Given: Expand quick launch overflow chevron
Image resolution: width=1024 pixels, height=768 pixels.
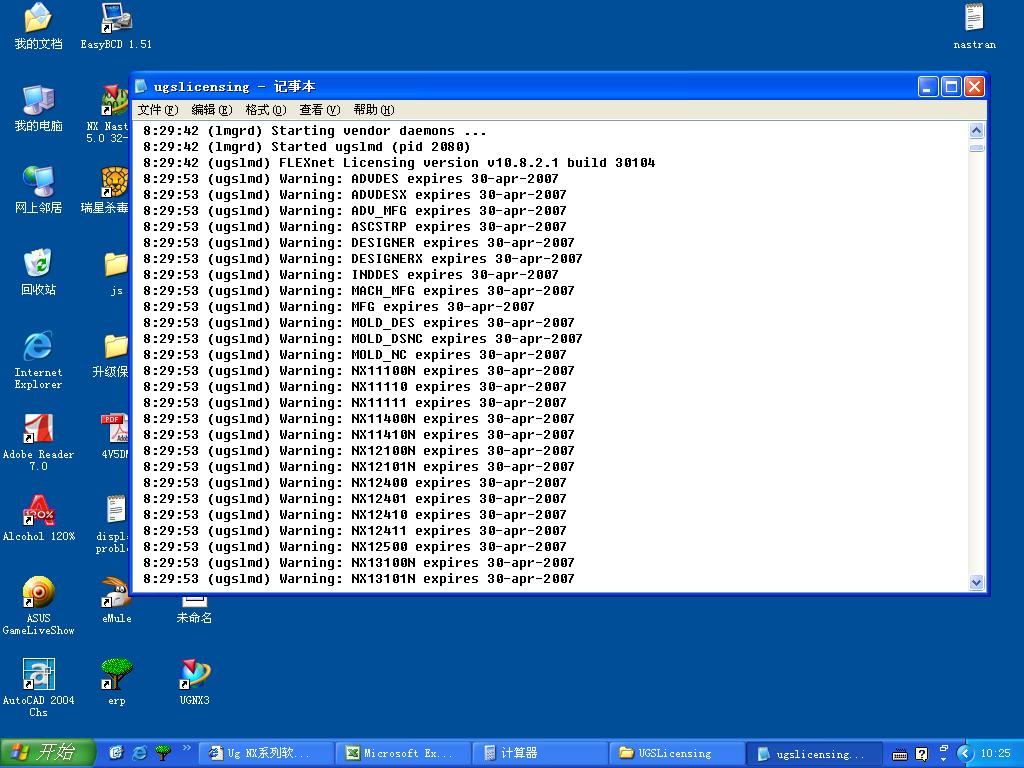Looking at the screenshot, I should (187, 748).
